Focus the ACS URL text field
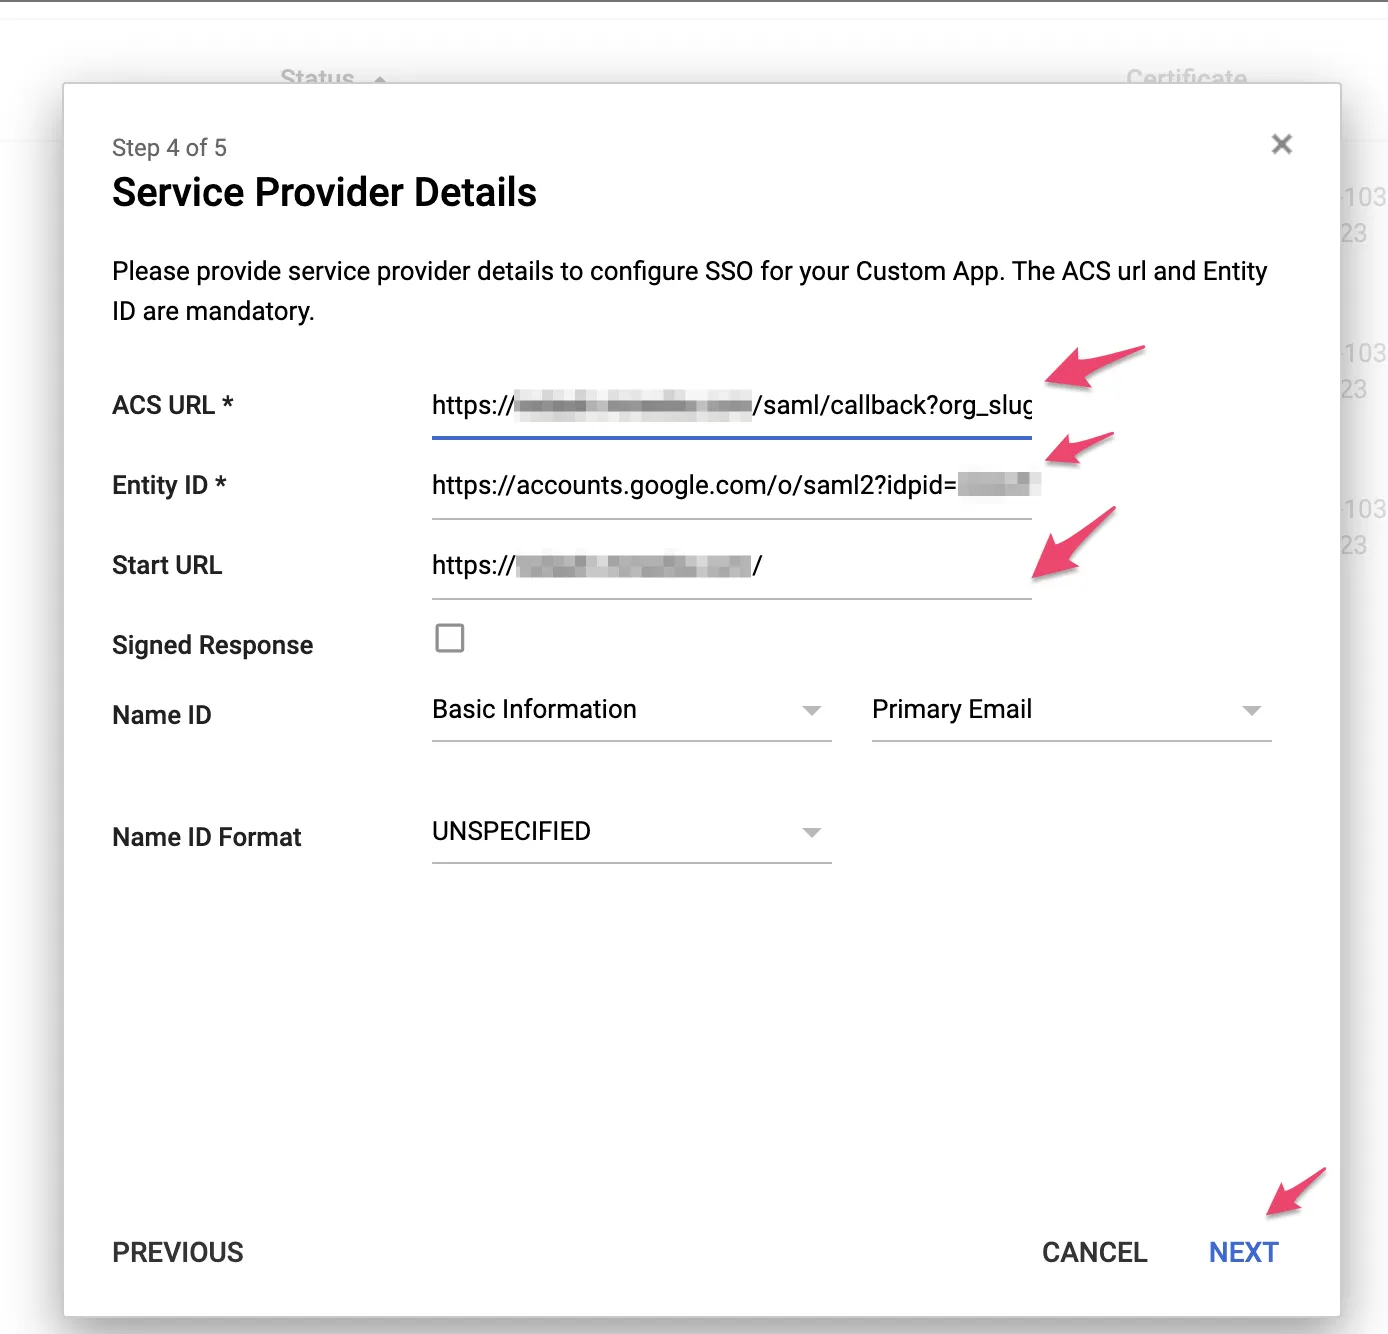The width and height of the screenshot is (1388, 1334). 730,406
